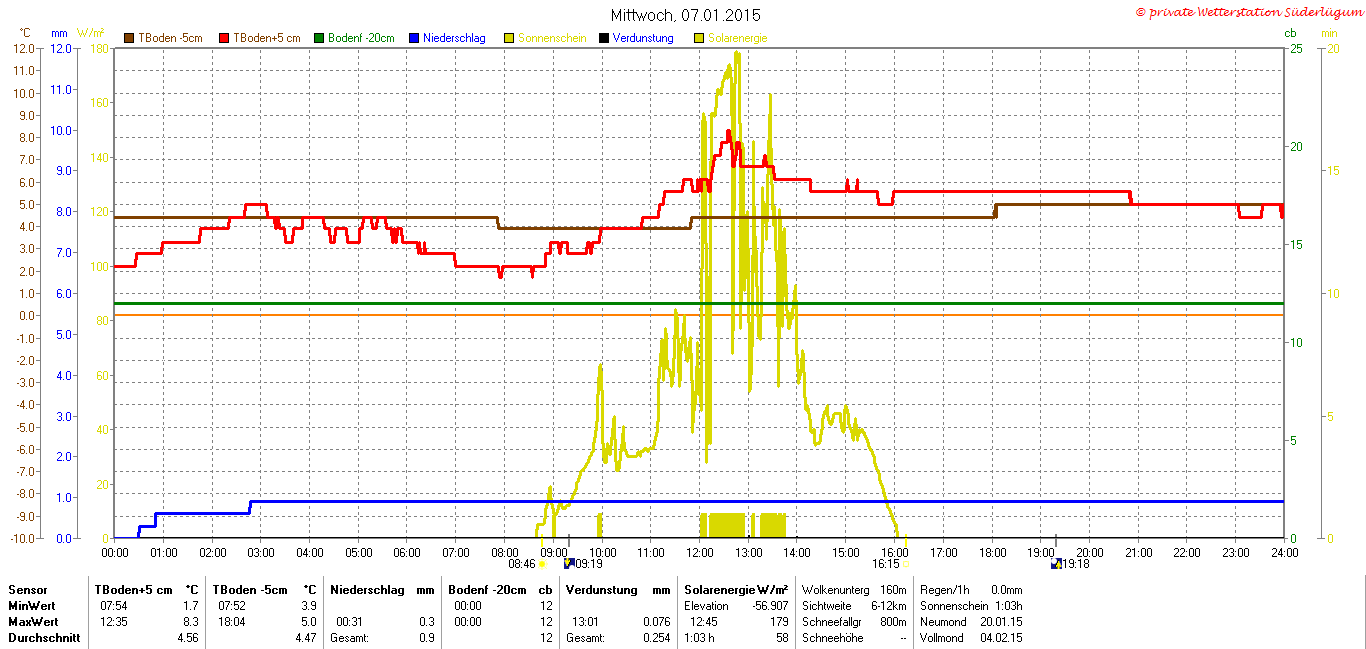Viewport: 1366px width, 649px height.
Task: Click the Solarenergie W/m² table column header
Action: point(736,590)
